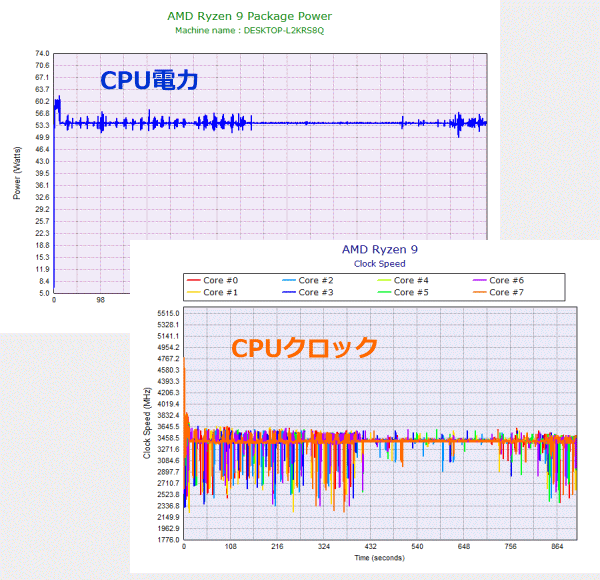
Task: Click the 4767.2 value on clock axis
Action: (168, 359)
